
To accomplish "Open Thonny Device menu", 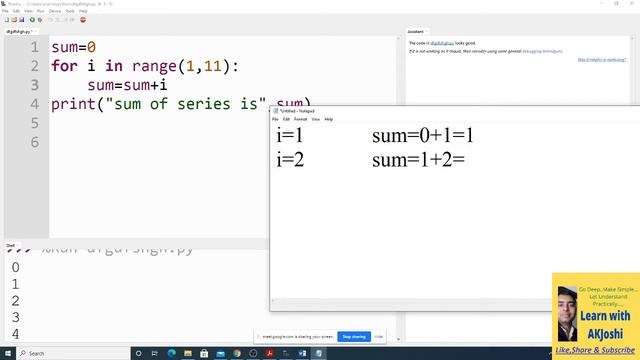I will (x=55, y=11).
